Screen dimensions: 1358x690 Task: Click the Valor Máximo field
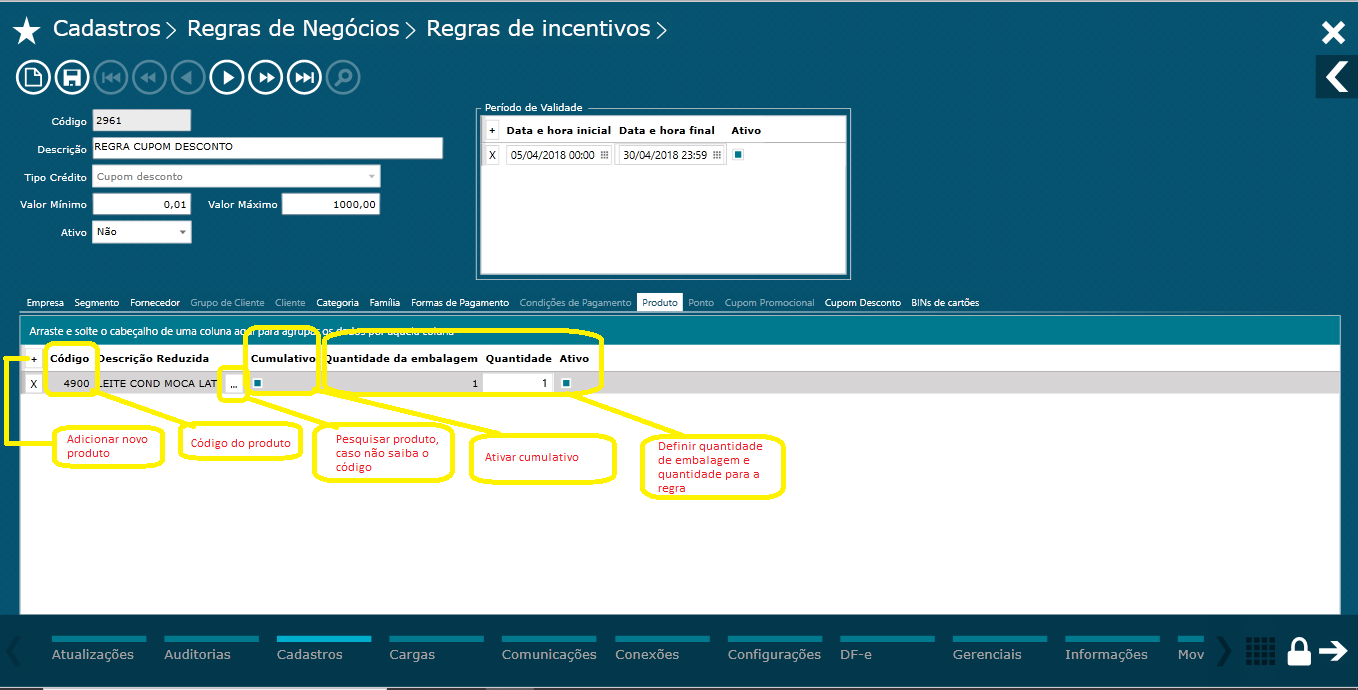(x=331, y=204)
